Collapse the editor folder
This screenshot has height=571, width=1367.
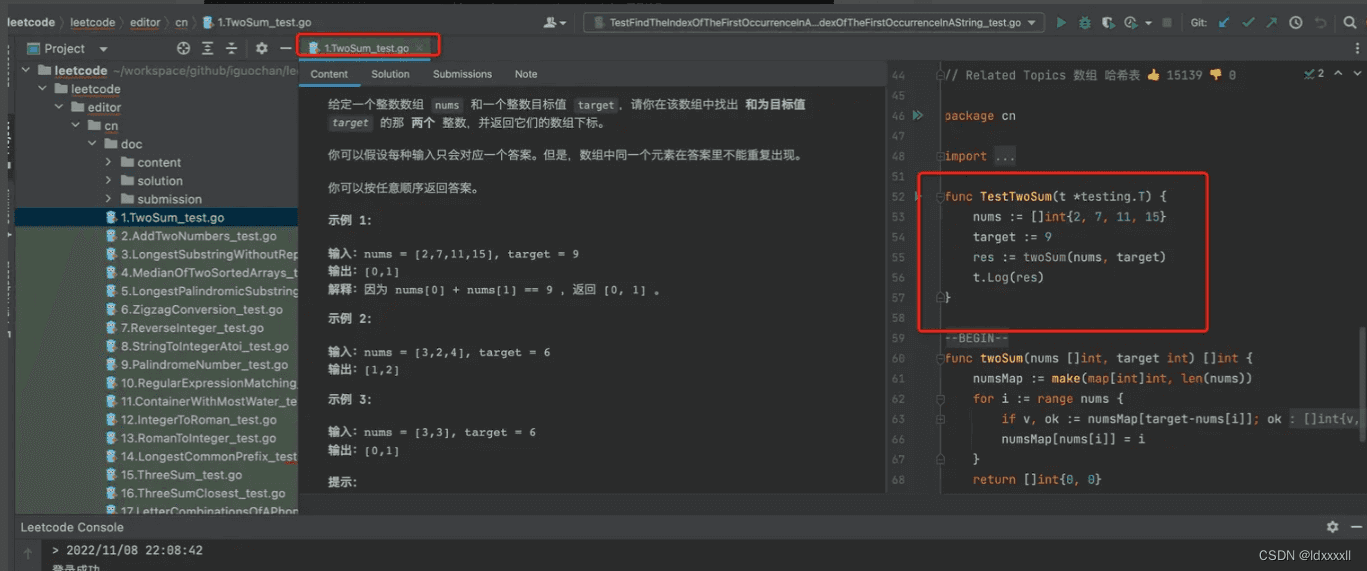(x=59, y=107)
